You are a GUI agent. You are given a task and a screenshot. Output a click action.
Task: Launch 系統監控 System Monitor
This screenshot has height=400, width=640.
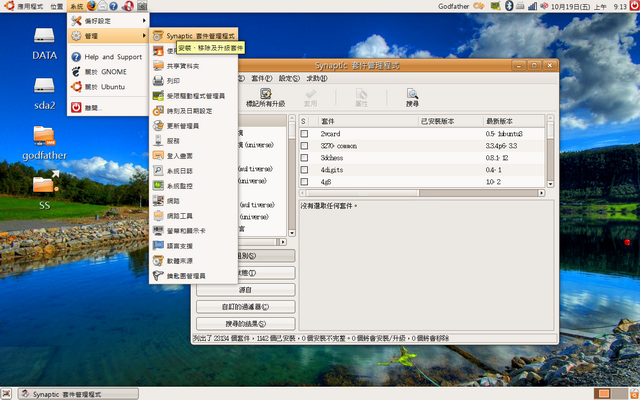193,186
